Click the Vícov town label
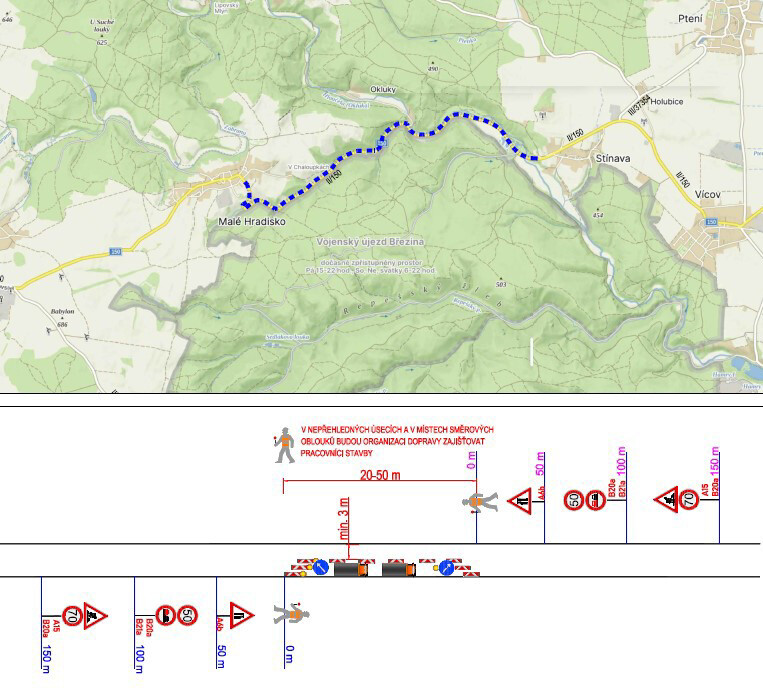 coord(708,195)
